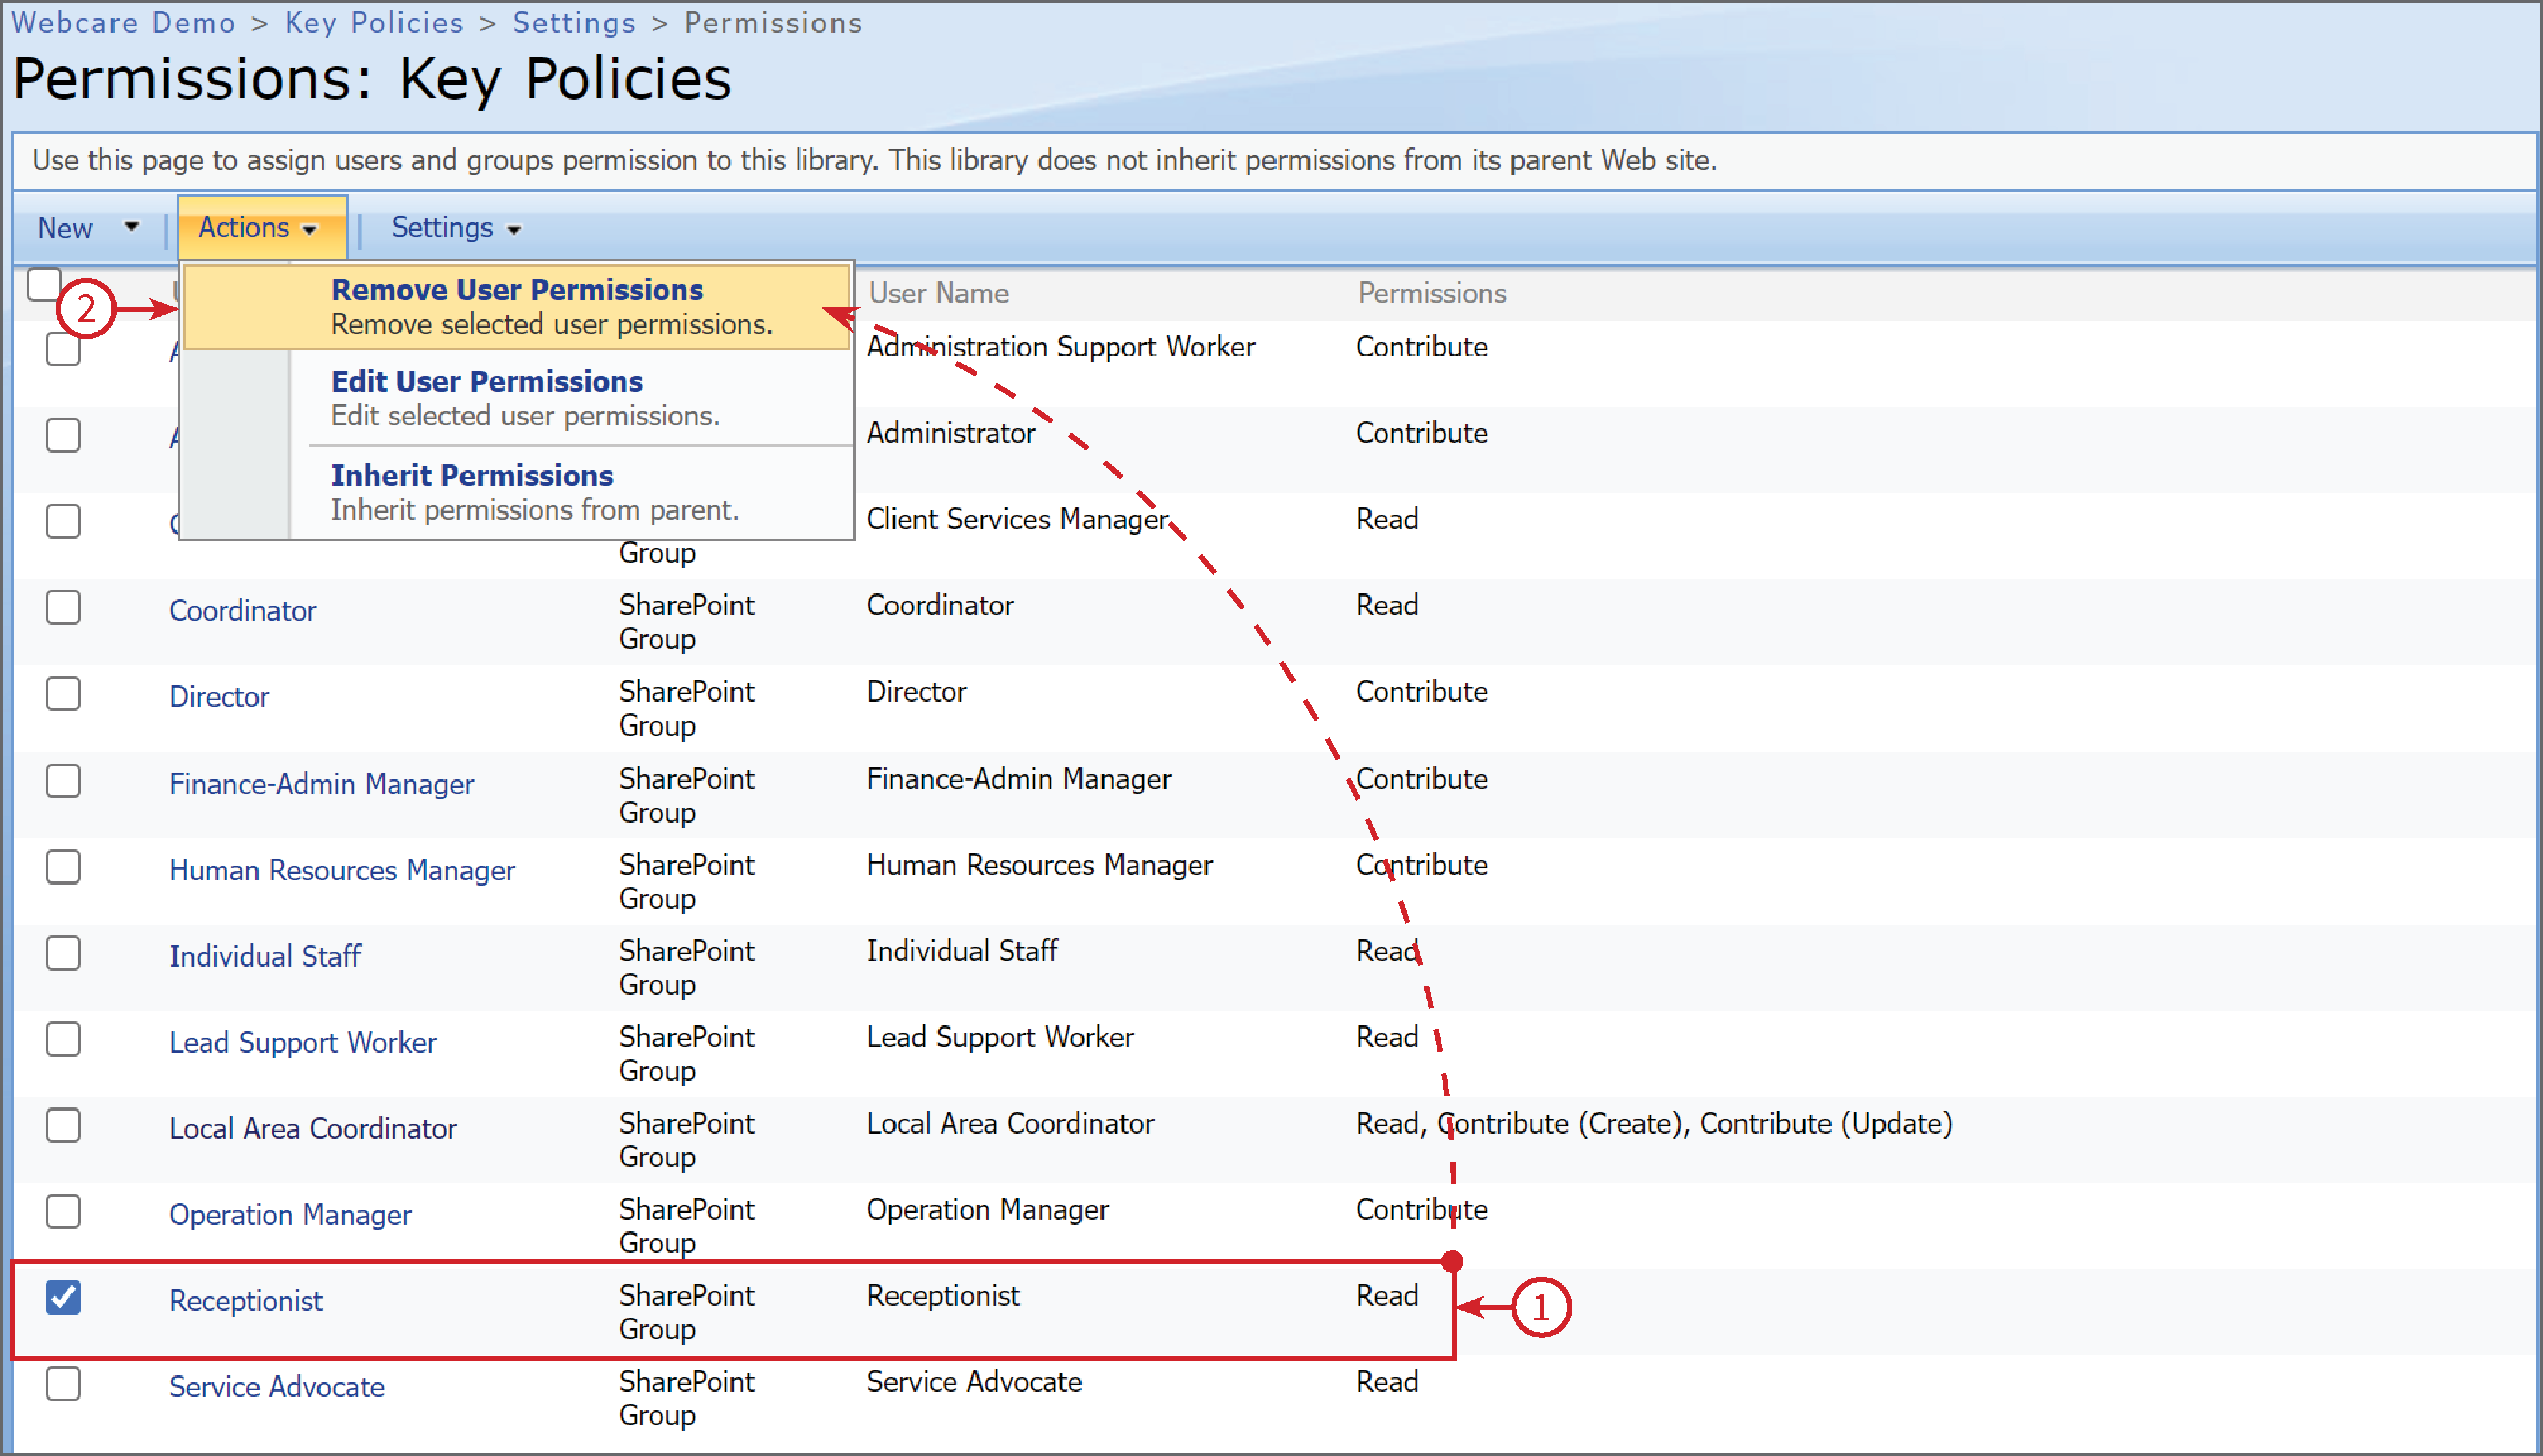This screenshot has width=2543, height=1456.
Task: Open the Finance-Admin Manager group link
Action: pos(321,784)
